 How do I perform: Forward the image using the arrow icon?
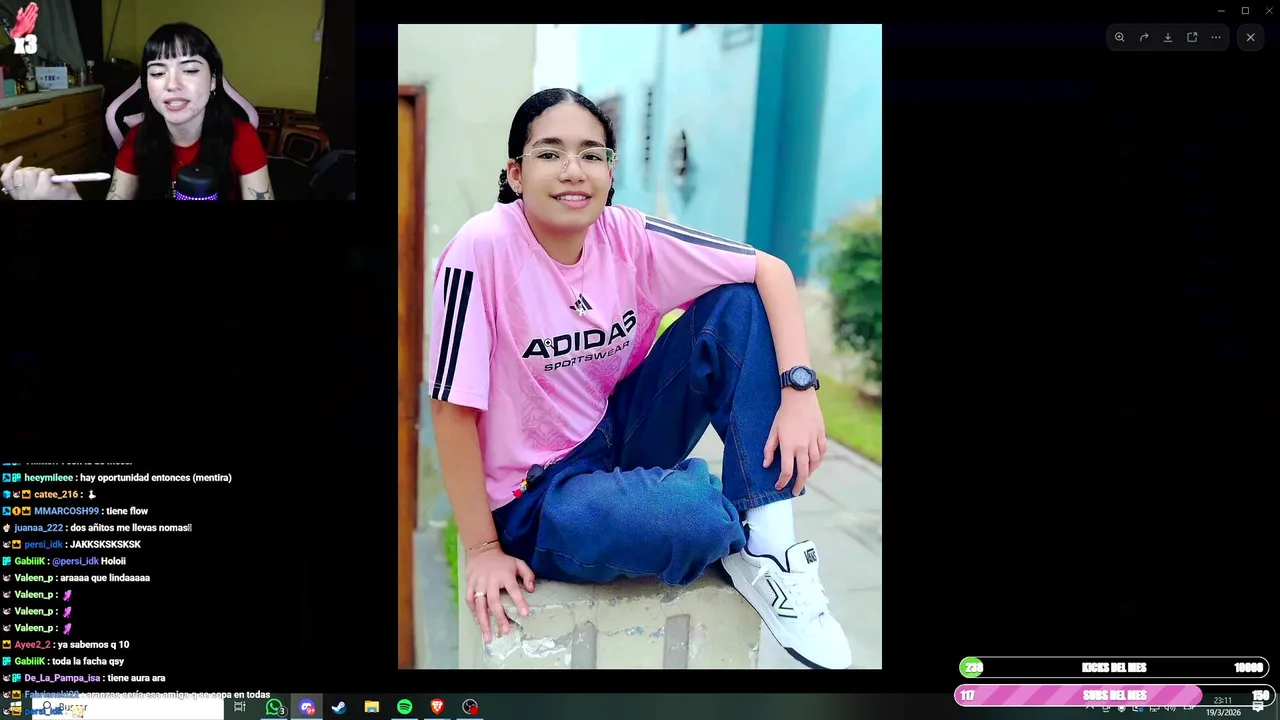tap(1144, 37)
